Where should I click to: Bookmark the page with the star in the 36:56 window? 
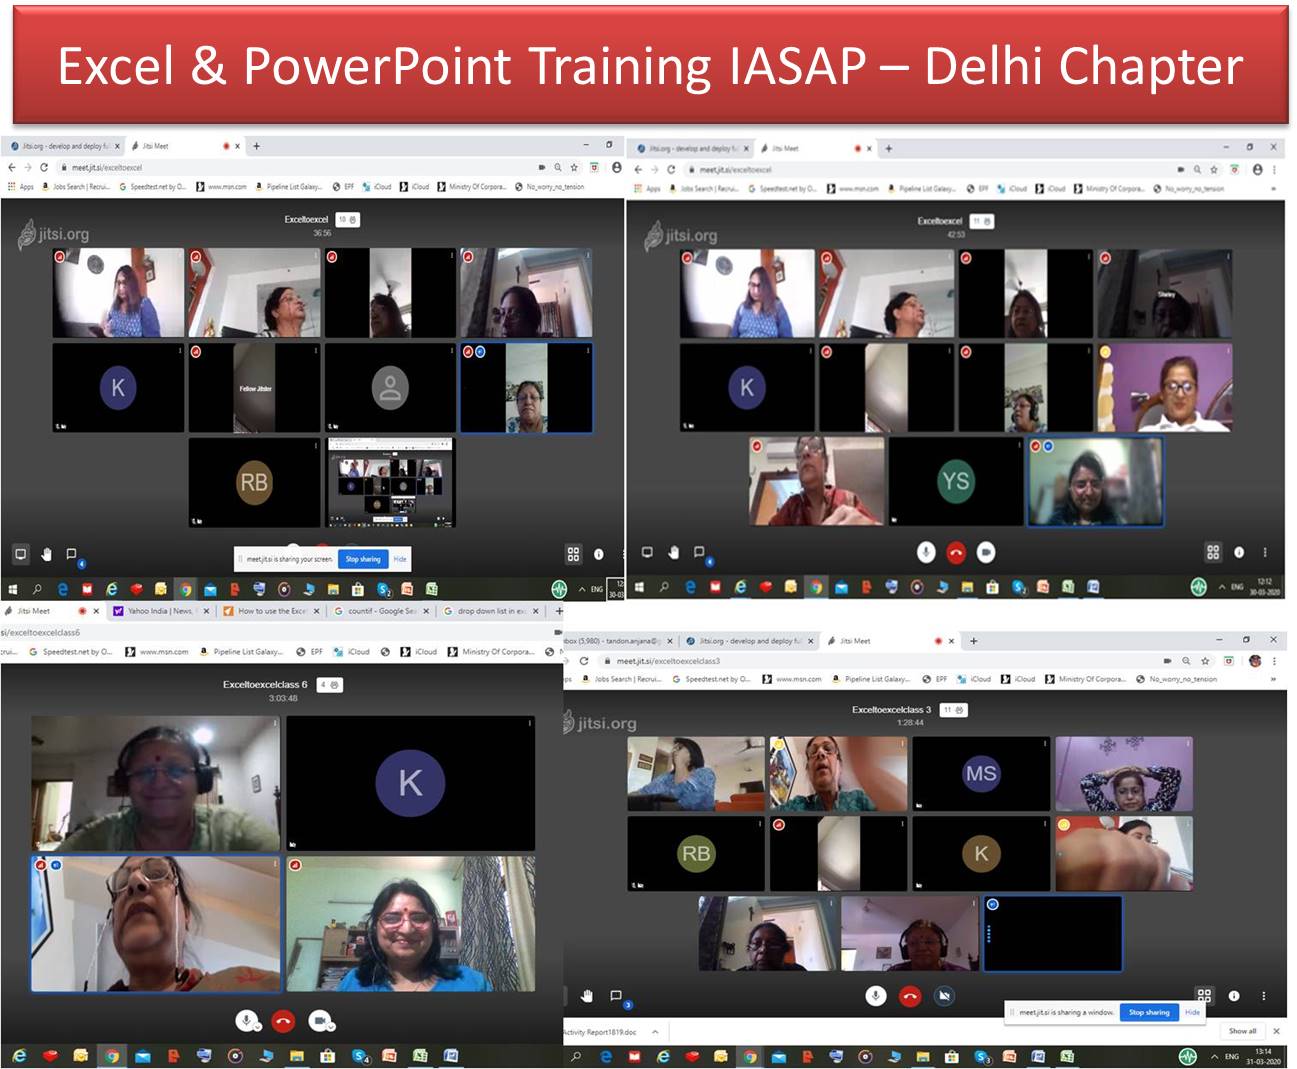pyautogui.click(x=574, y=167)
